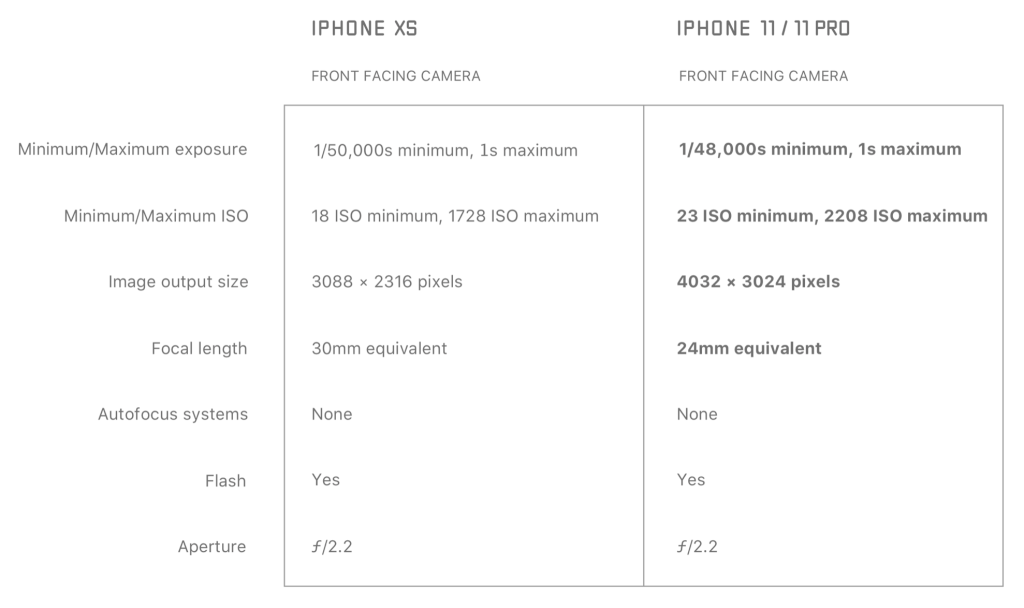Image resolution: width=1024 pixels, height=608 pixels.
Task: Click the 30mm equivalent focal length
Action: point(379,349)
